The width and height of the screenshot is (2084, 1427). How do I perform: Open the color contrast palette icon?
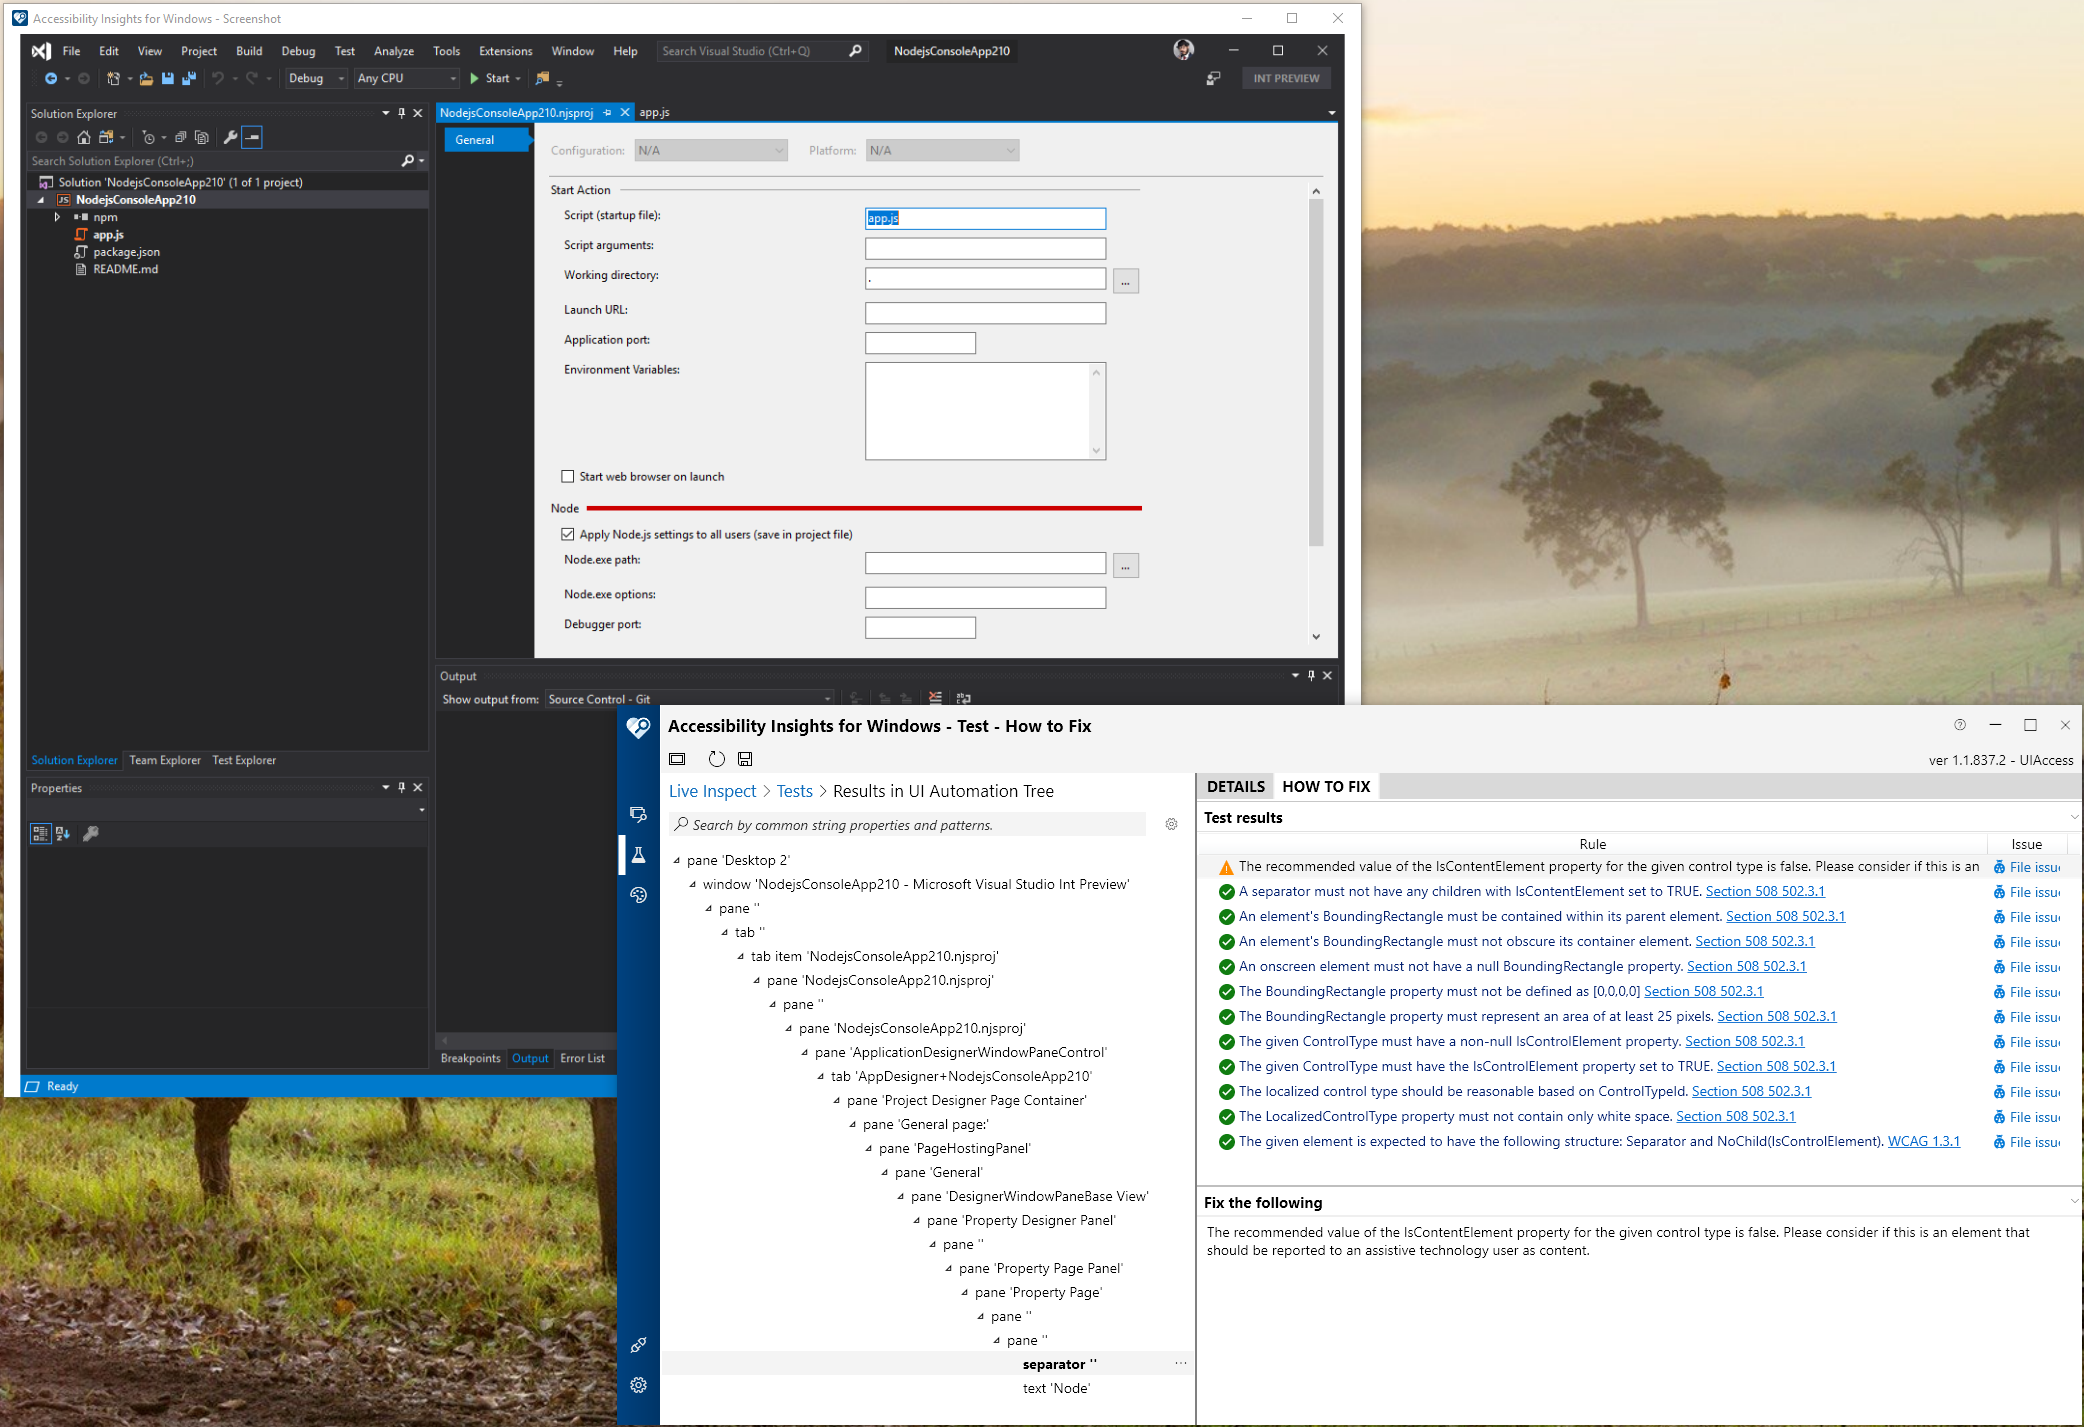pyautogui.click(x=638, y=895)
